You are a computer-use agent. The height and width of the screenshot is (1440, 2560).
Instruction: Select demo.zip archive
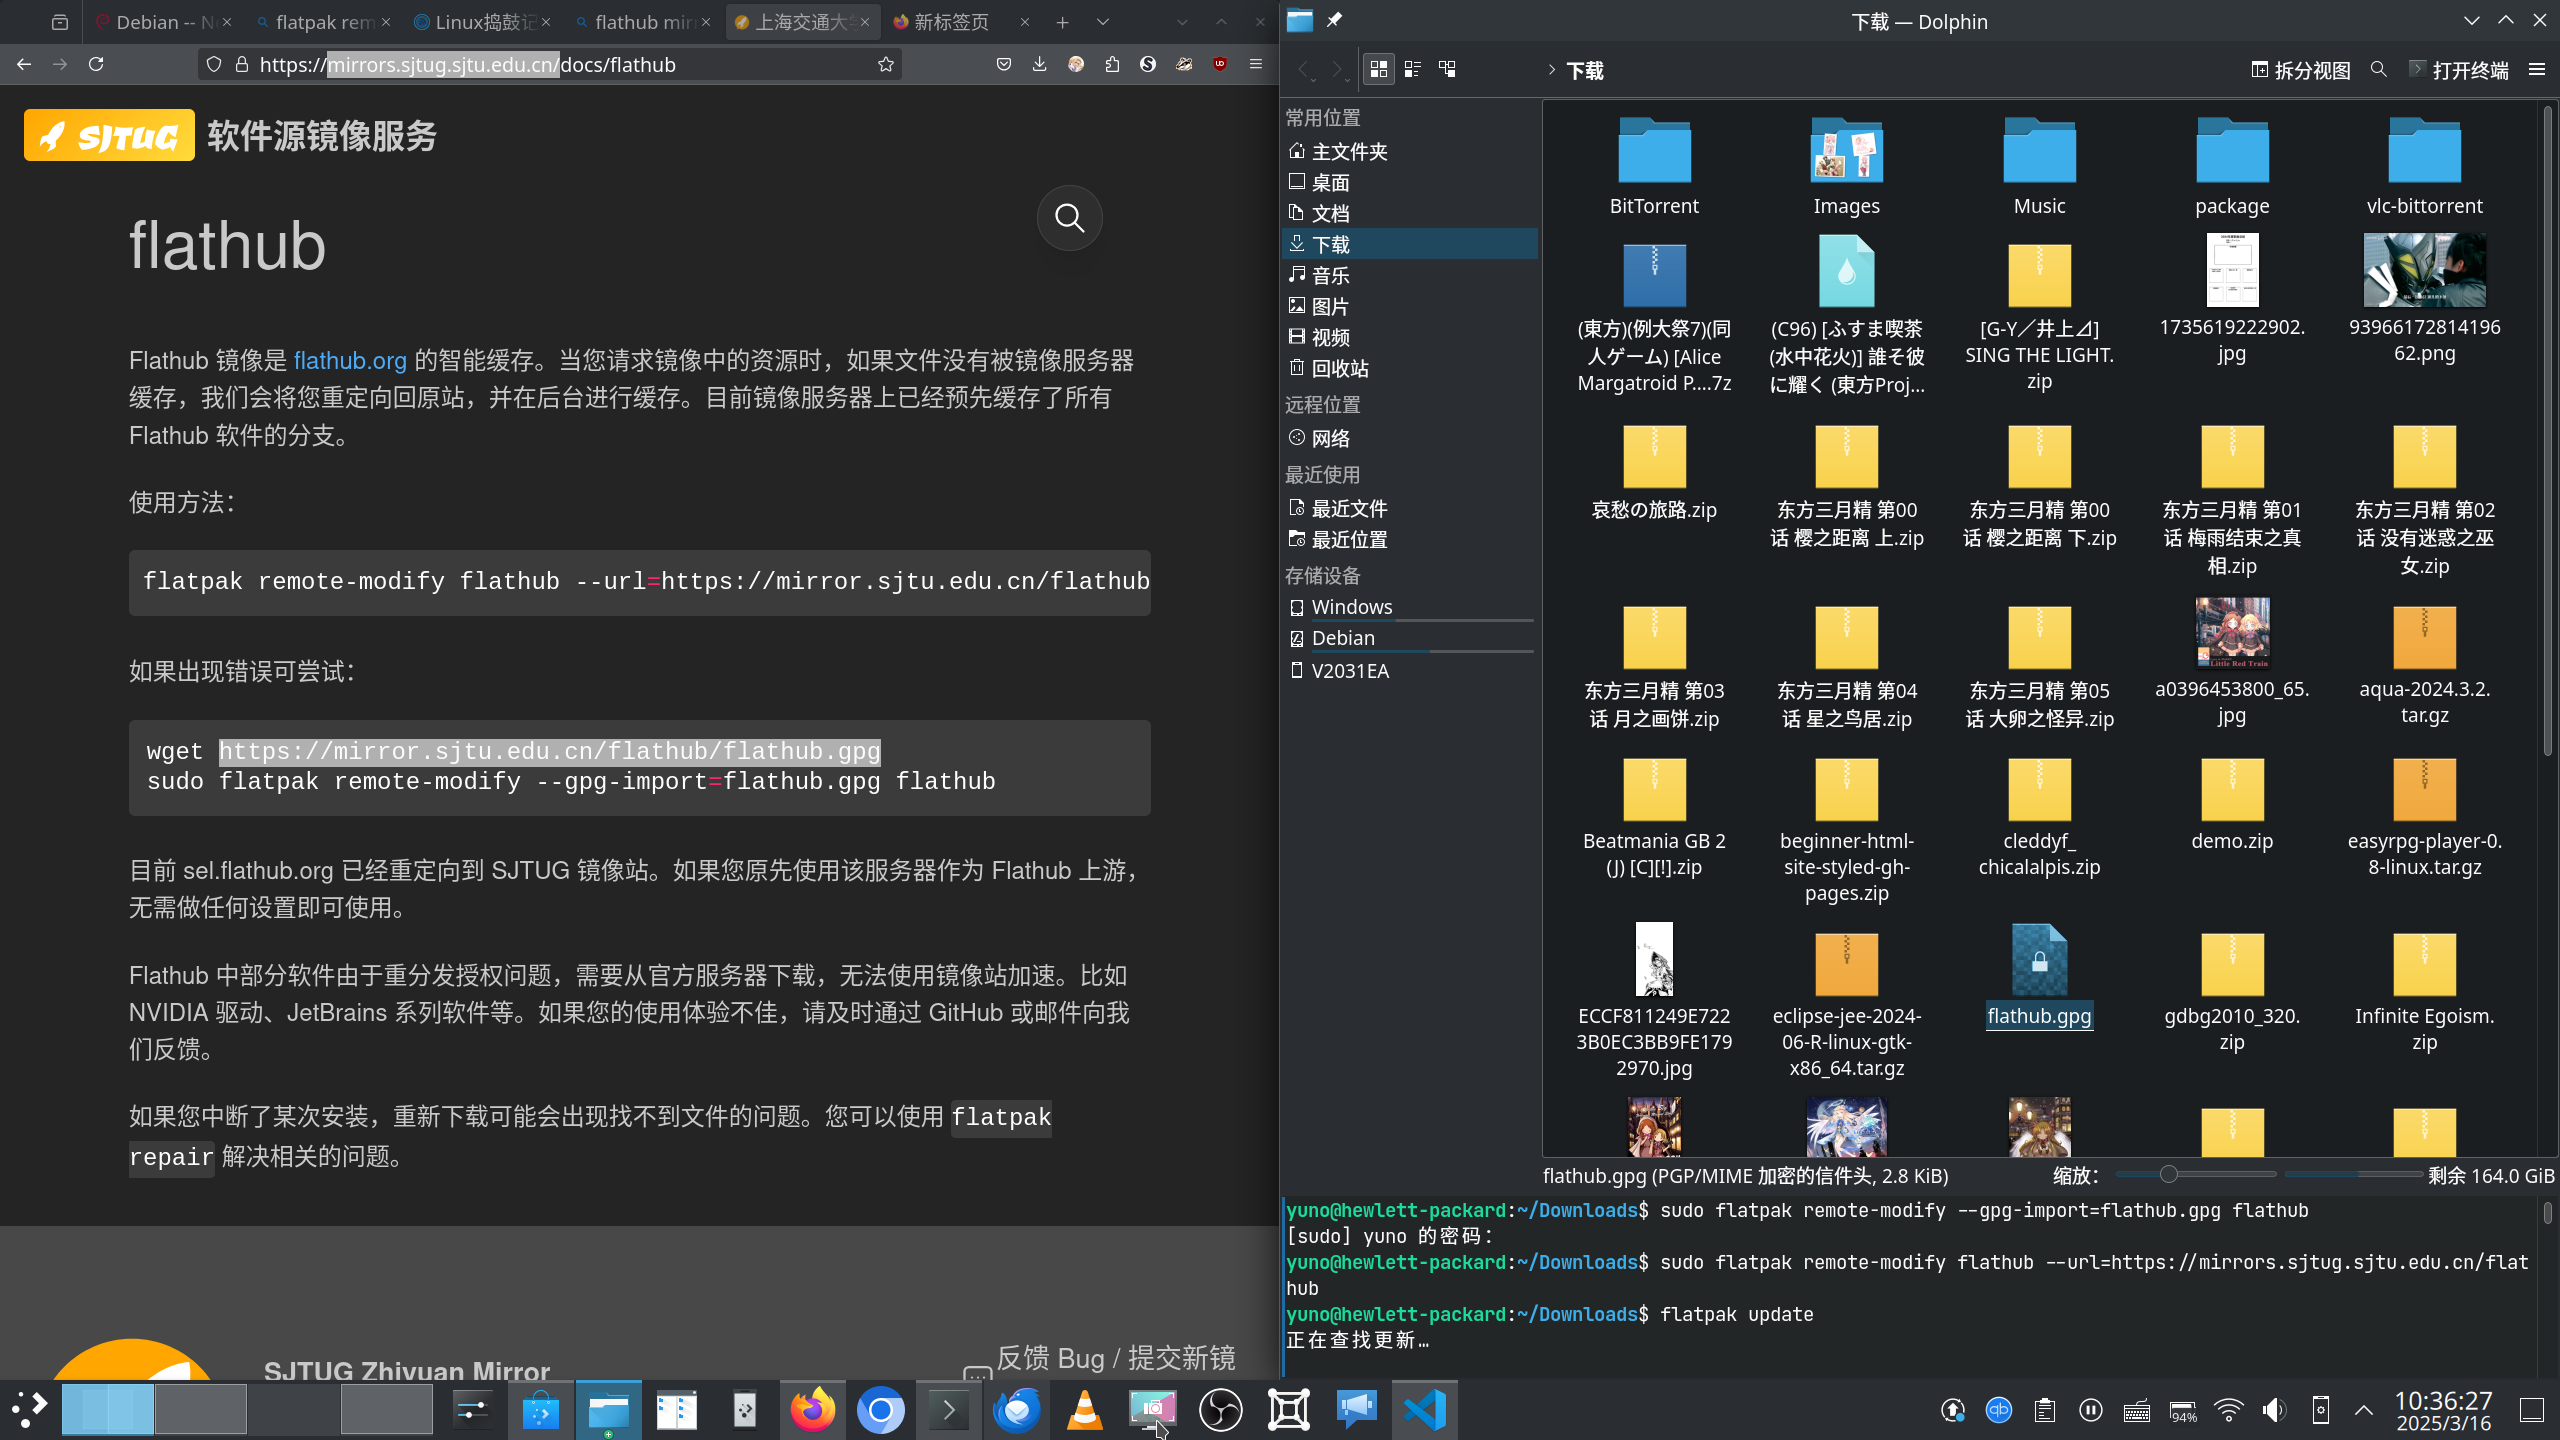[x=2232, y=805]
